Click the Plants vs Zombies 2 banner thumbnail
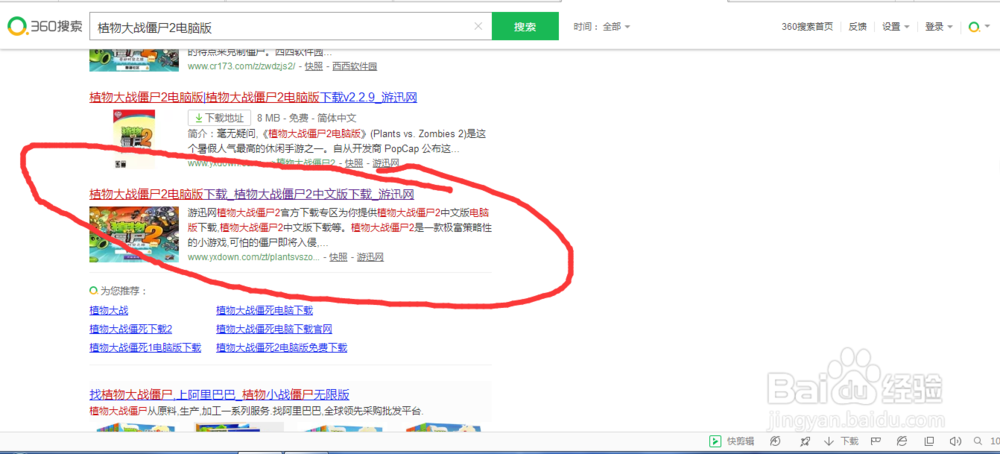This screenshot has height=454, width=1000. pos(134,234)
